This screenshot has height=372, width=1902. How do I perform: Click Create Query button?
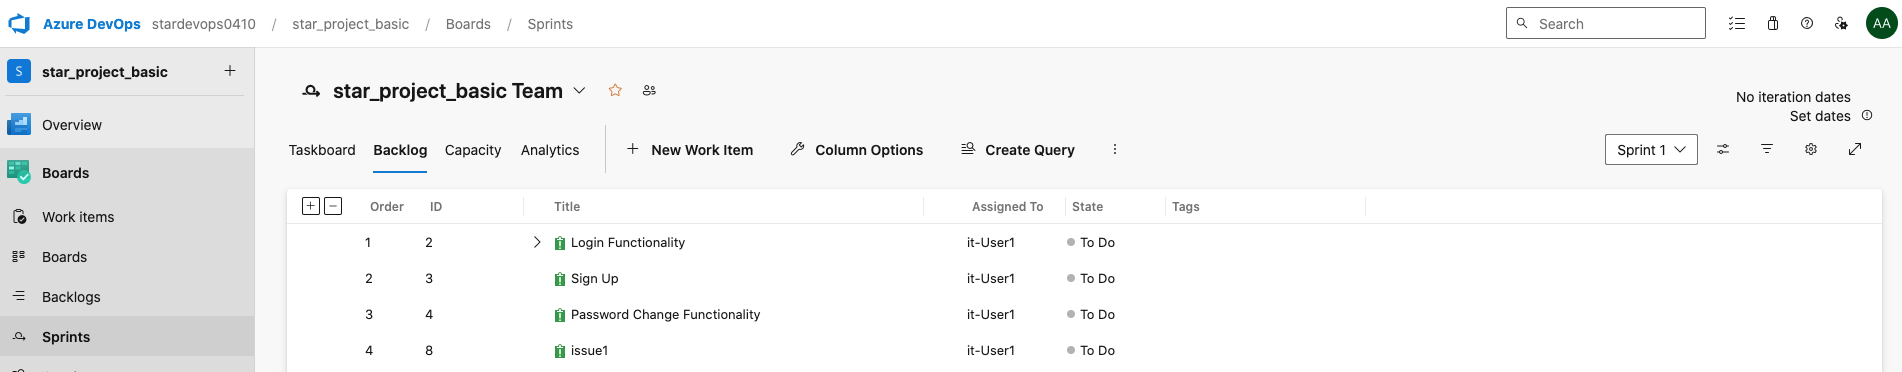click(x=1018, y=150)
